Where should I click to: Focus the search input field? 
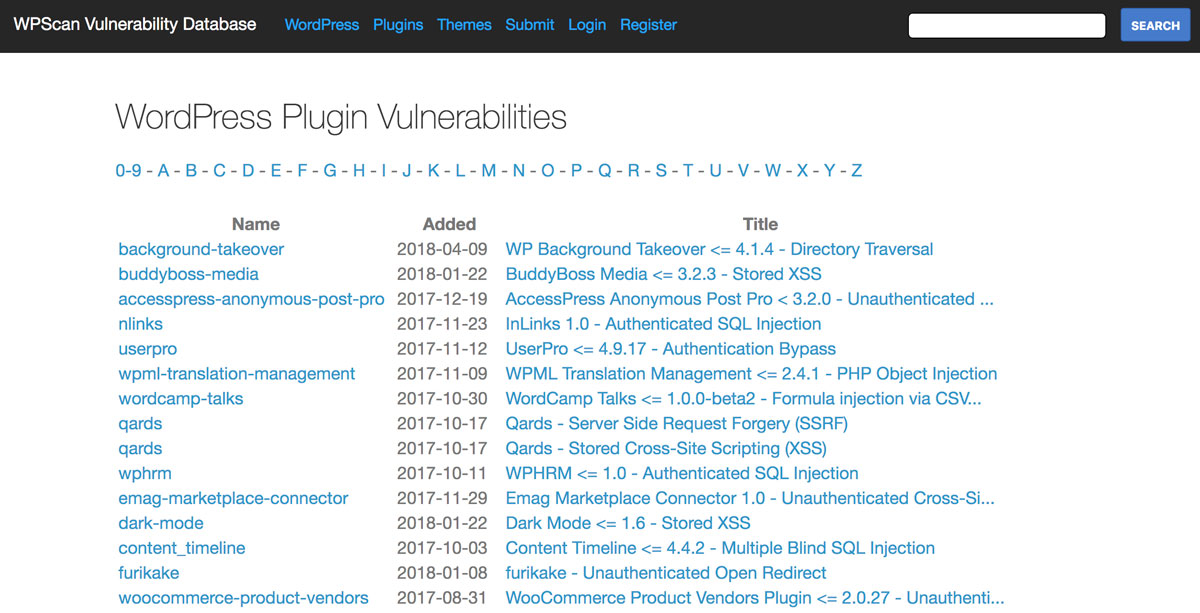pos(1007,26)
